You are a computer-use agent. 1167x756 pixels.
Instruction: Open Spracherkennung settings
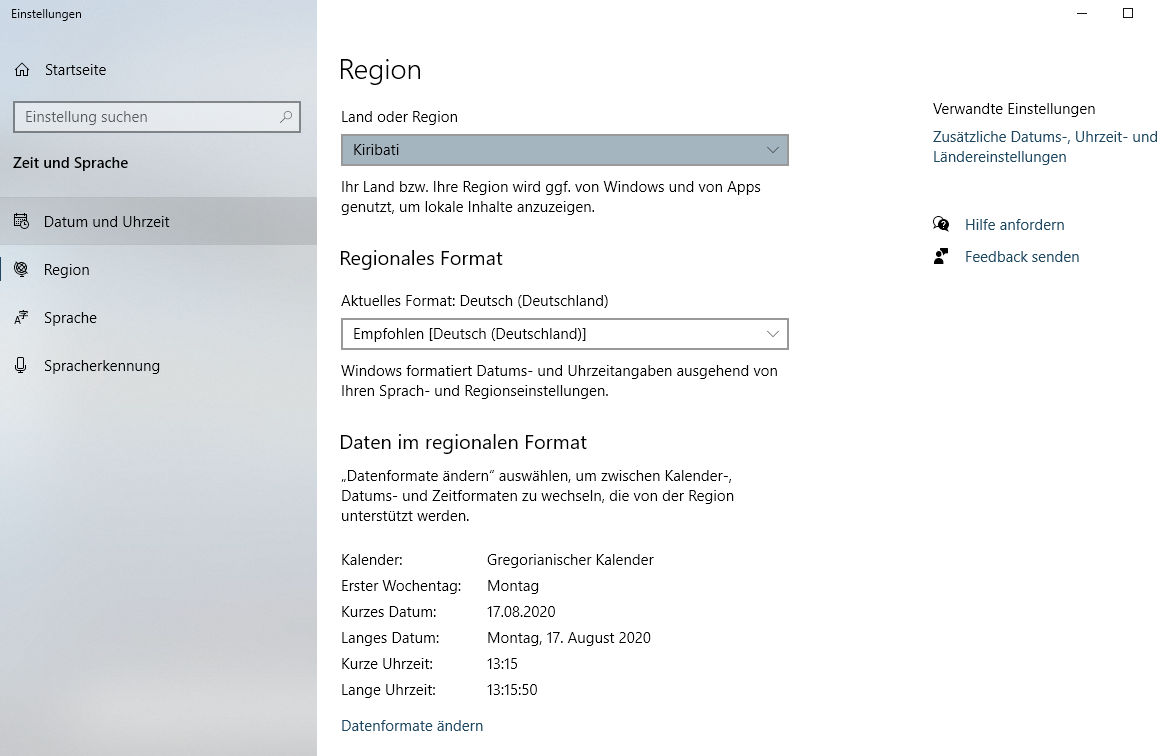click(x=158, y=365)
